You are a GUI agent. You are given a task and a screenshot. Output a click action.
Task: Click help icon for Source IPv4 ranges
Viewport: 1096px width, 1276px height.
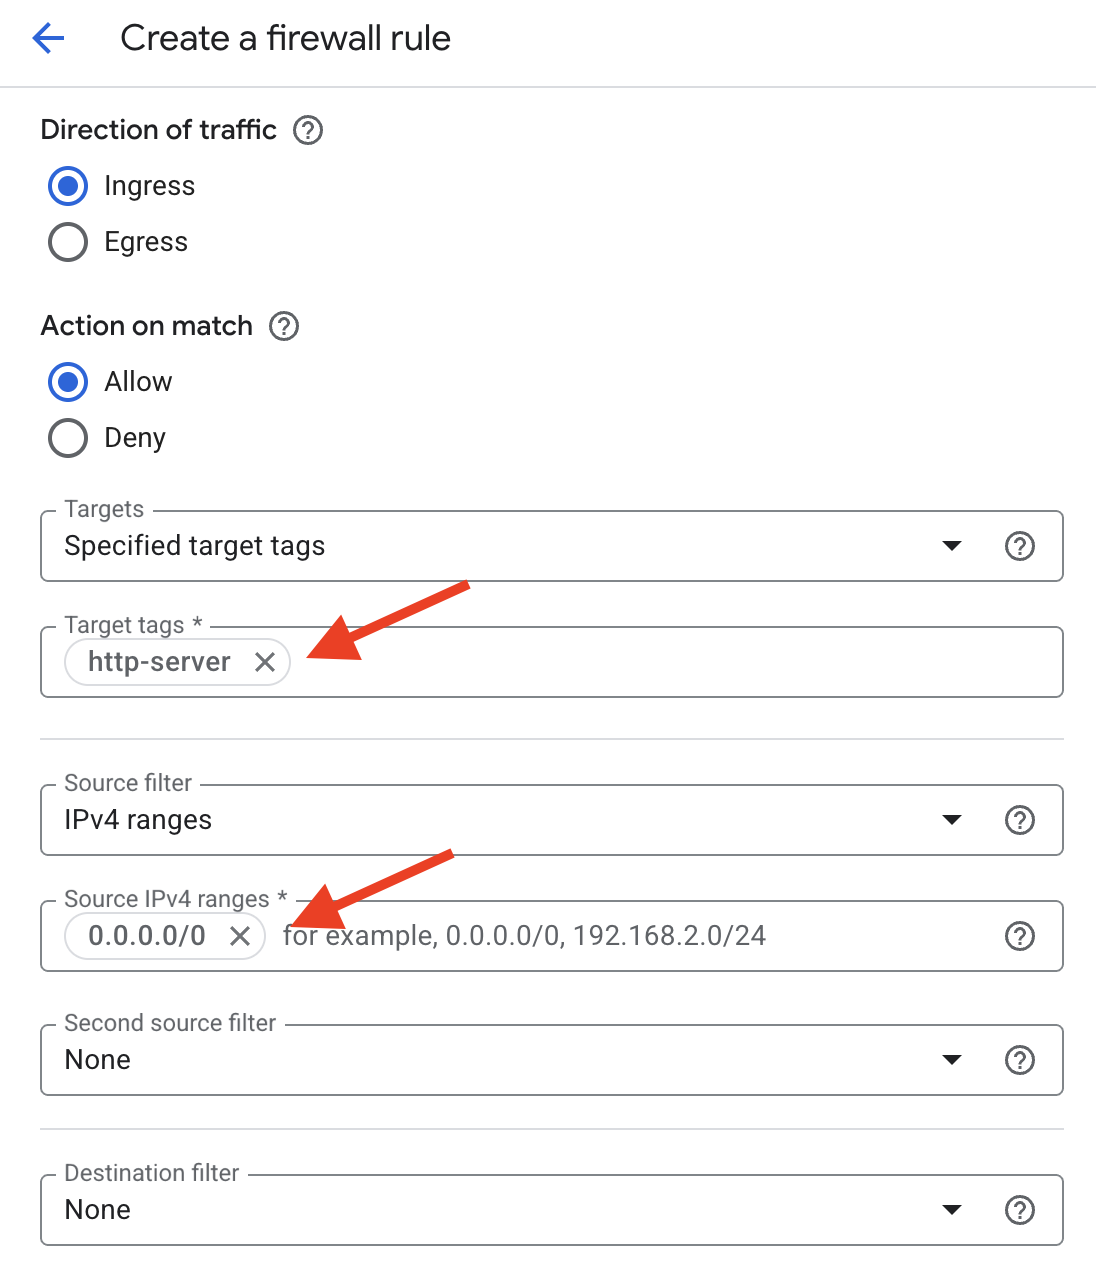click(1019, 936)
